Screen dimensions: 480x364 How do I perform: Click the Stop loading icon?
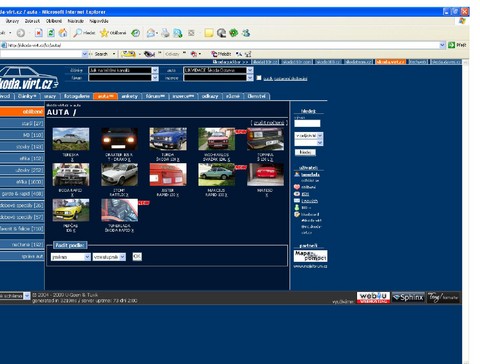(x=39, y=33)
